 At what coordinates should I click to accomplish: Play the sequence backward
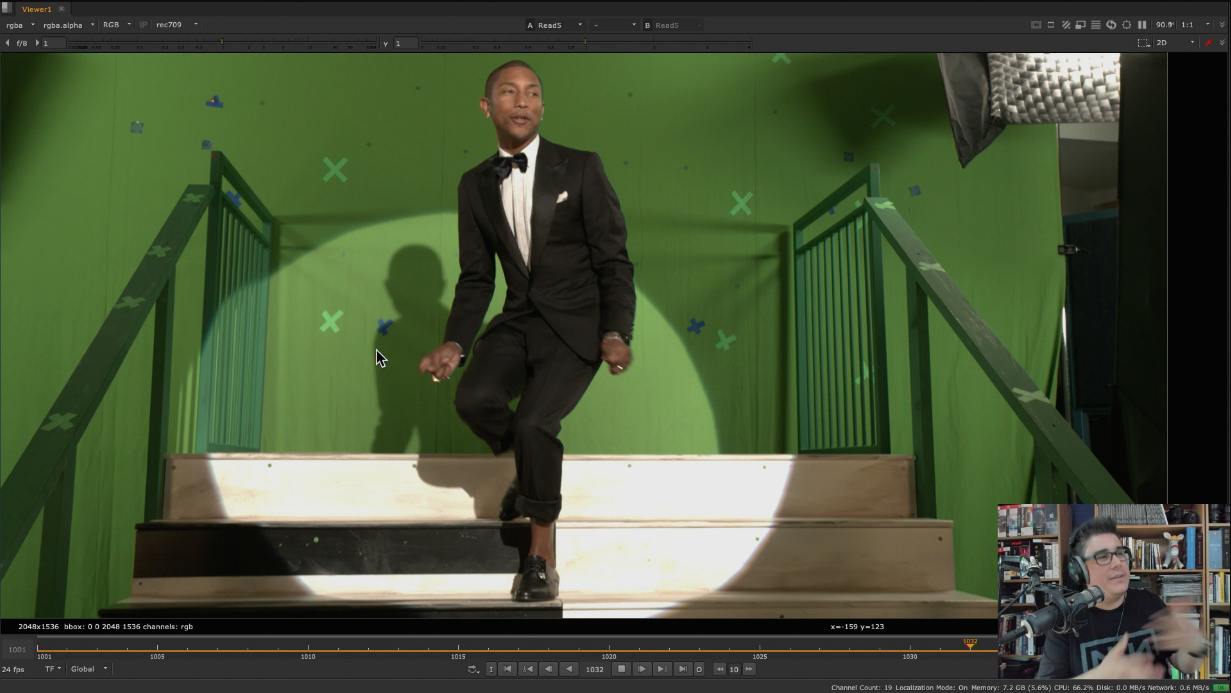pos(569,669)
